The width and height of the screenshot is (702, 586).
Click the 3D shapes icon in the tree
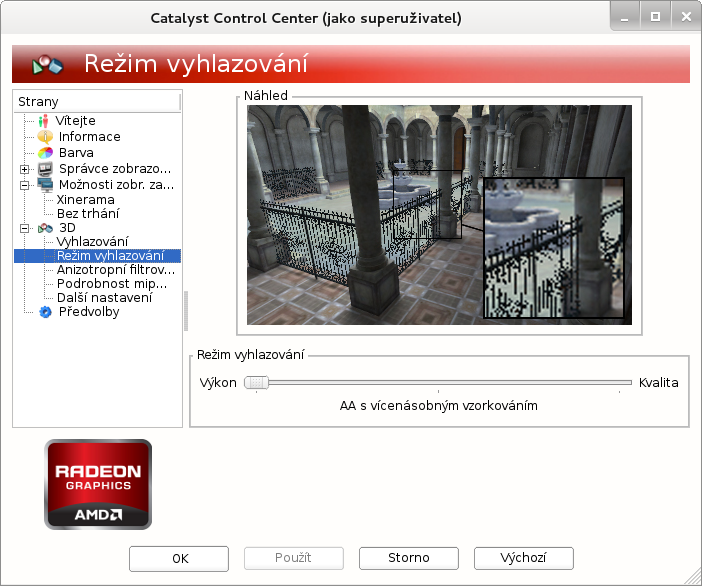click(x=45, y=228)
